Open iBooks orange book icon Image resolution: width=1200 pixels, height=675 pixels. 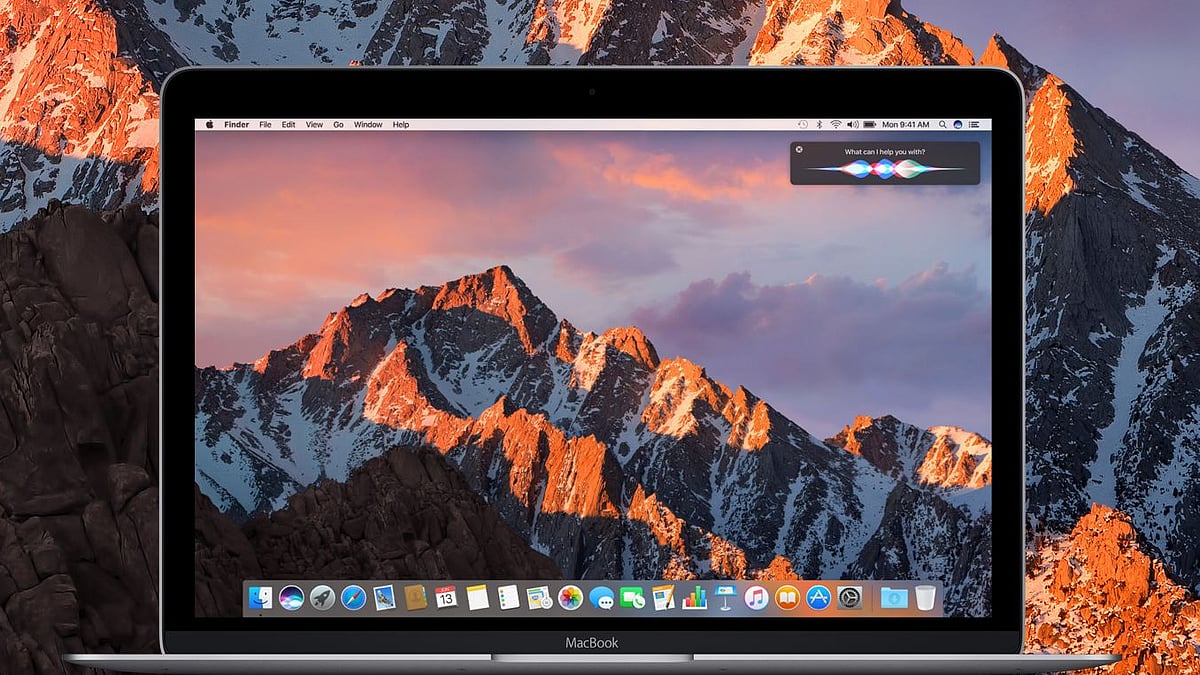[787, 597]
